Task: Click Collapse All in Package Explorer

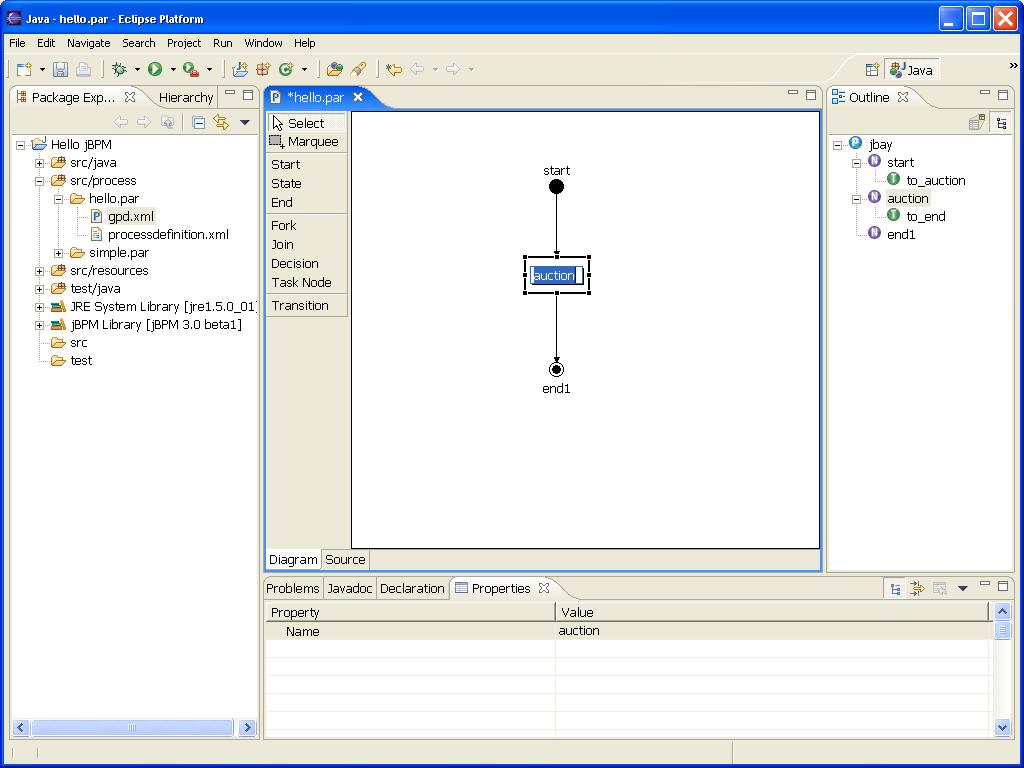Action: point(199,122)
